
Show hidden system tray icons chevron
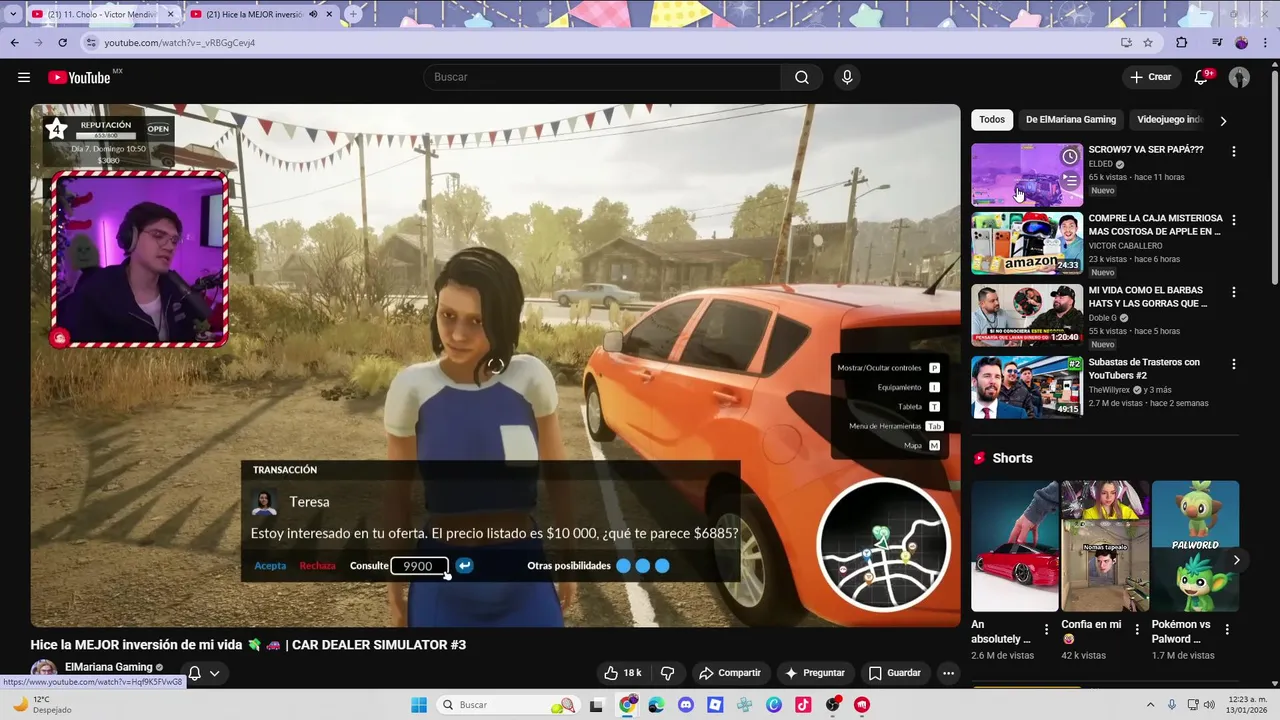pyautogui.click(x=1150, y=705)
